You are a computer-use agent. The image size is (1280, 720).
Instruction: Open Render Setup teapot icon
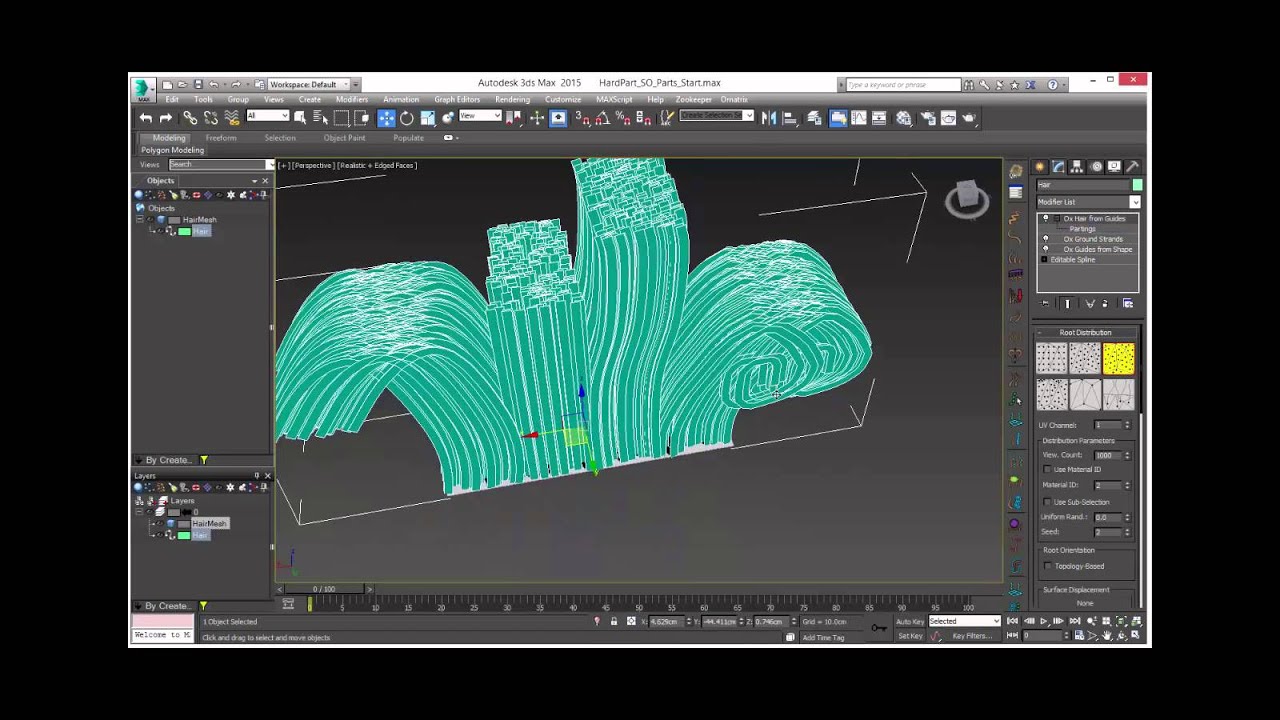(927, 118)
